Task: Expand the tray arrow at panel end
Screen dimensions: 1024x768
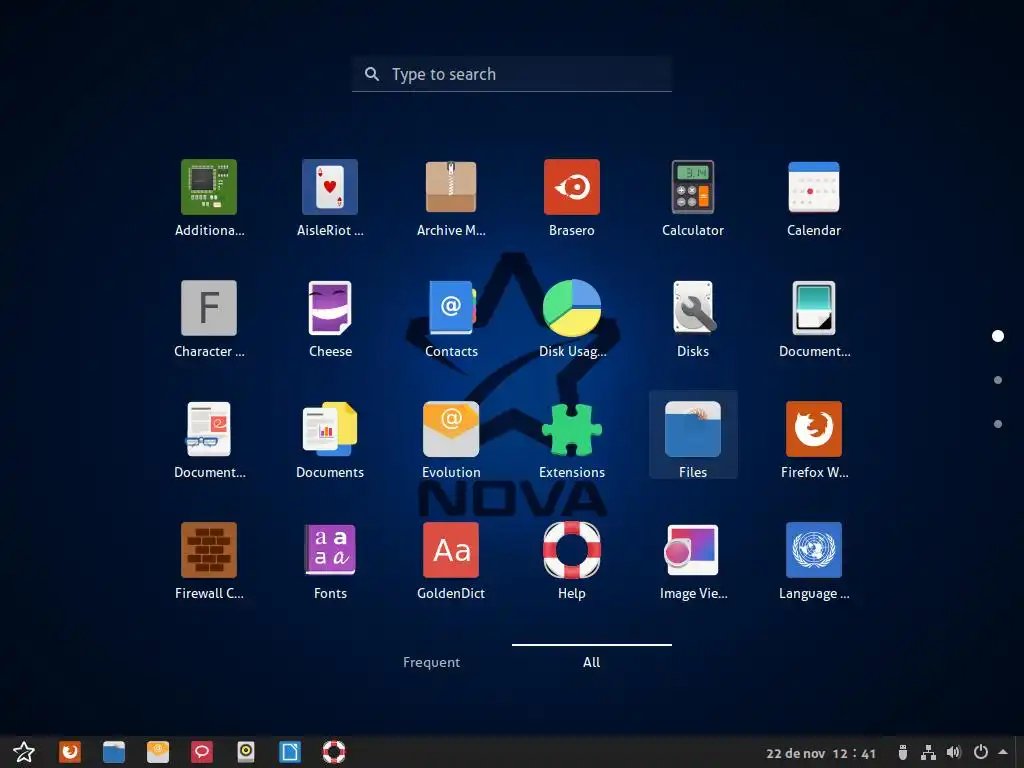Action: coord(1003,752)
